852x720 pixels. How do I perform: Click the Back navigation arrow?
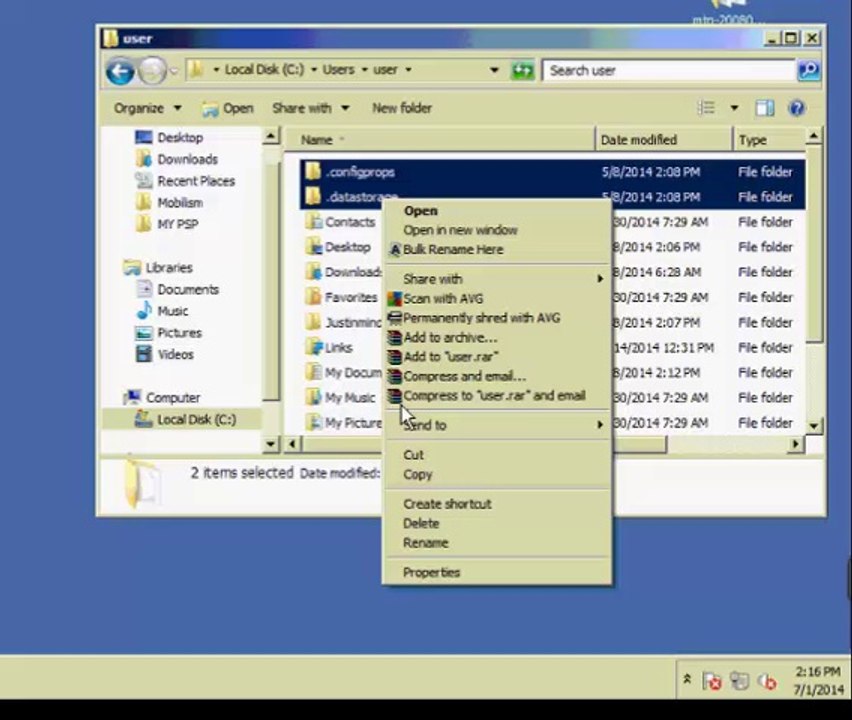(x=120, y=71)
